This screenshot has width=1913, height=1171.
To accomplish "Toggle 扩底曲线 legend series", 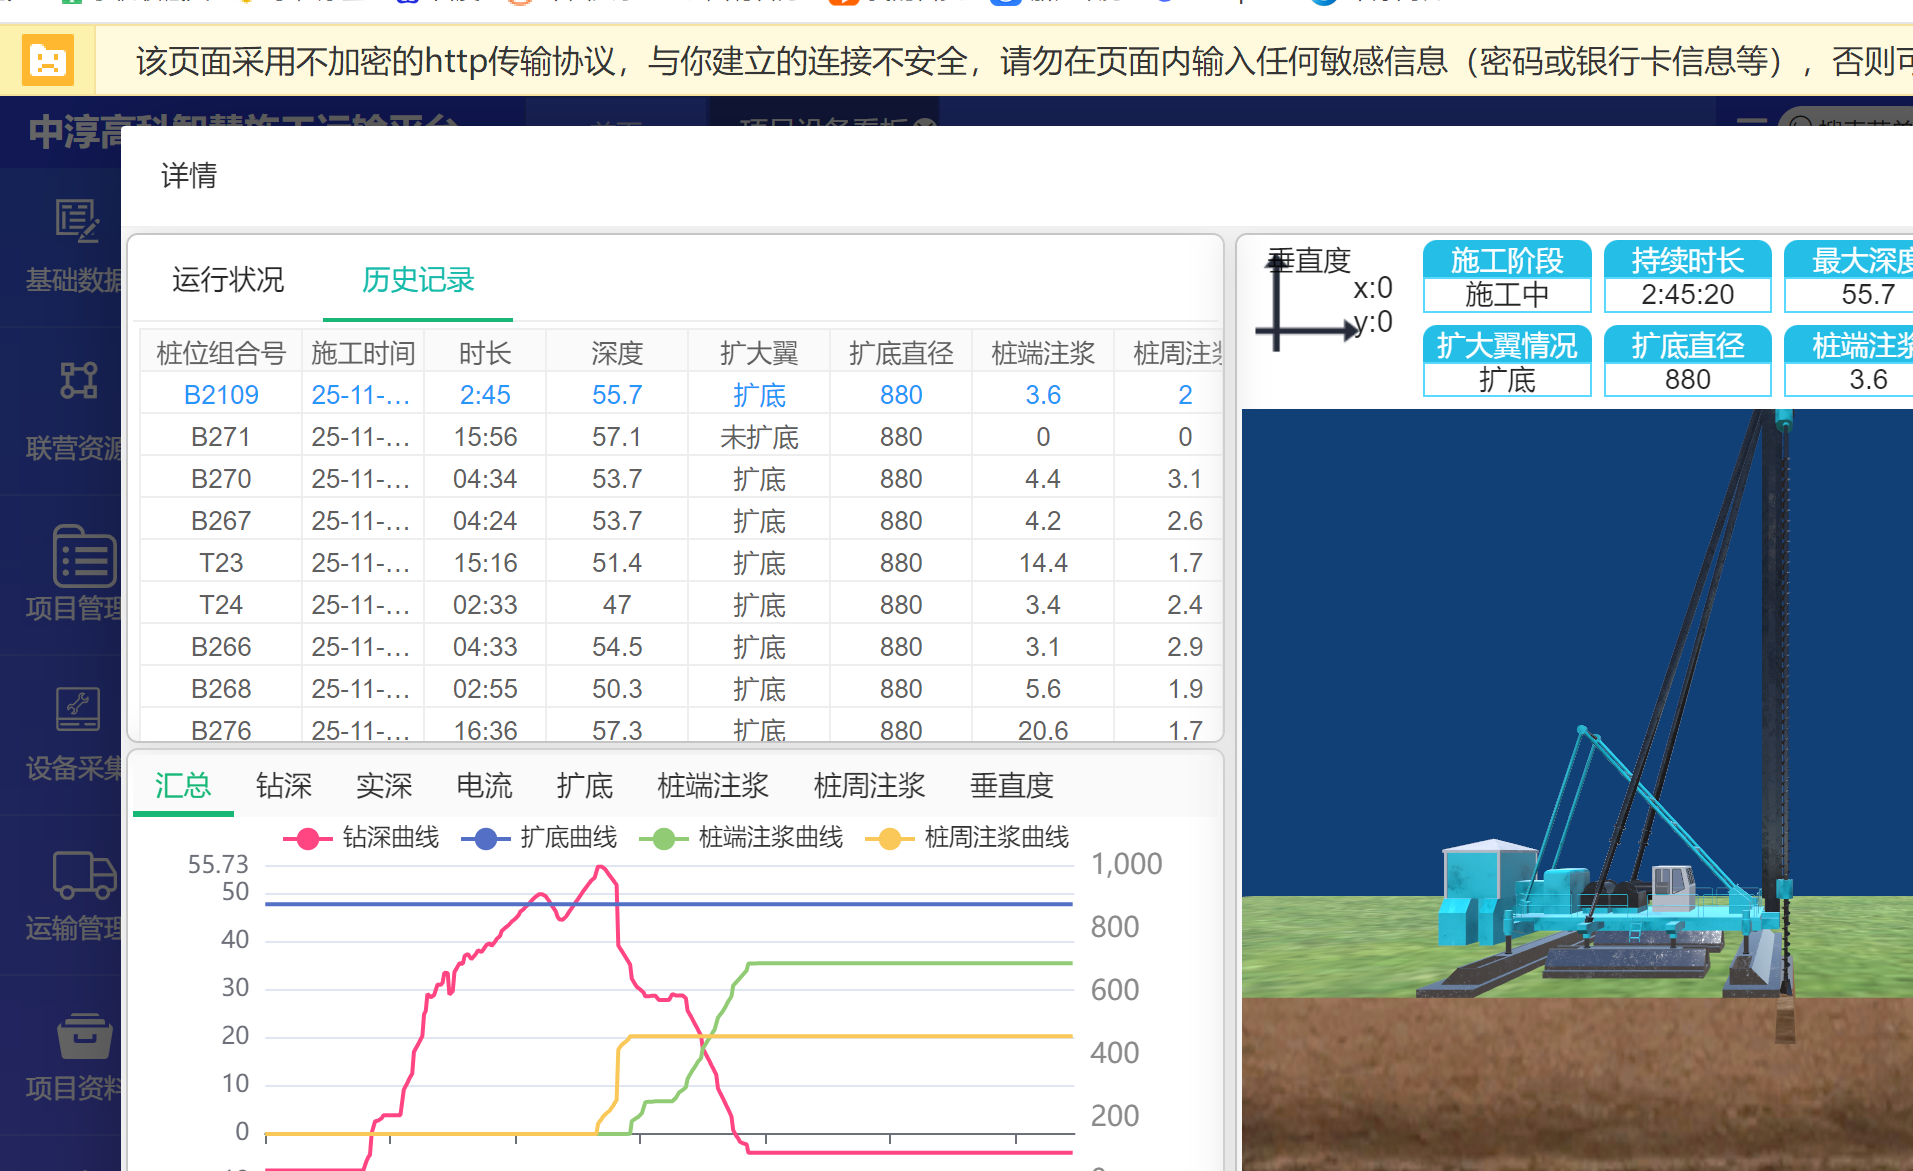I will pos(540,838).
